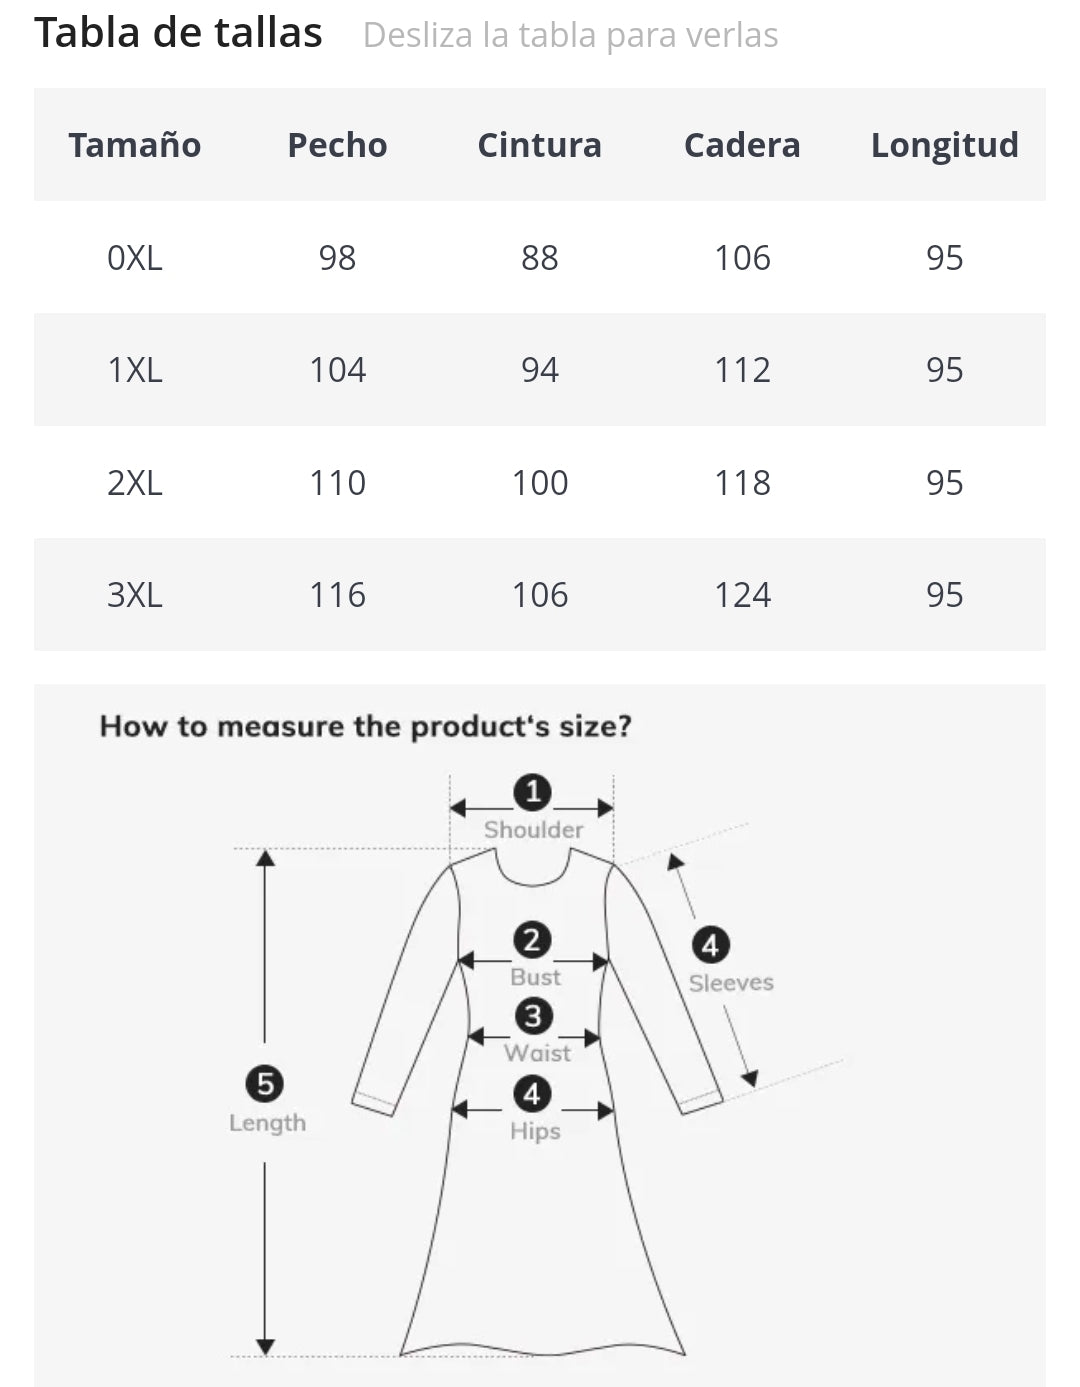Click the number 4 circle above Sleeves

pos(710,945)
